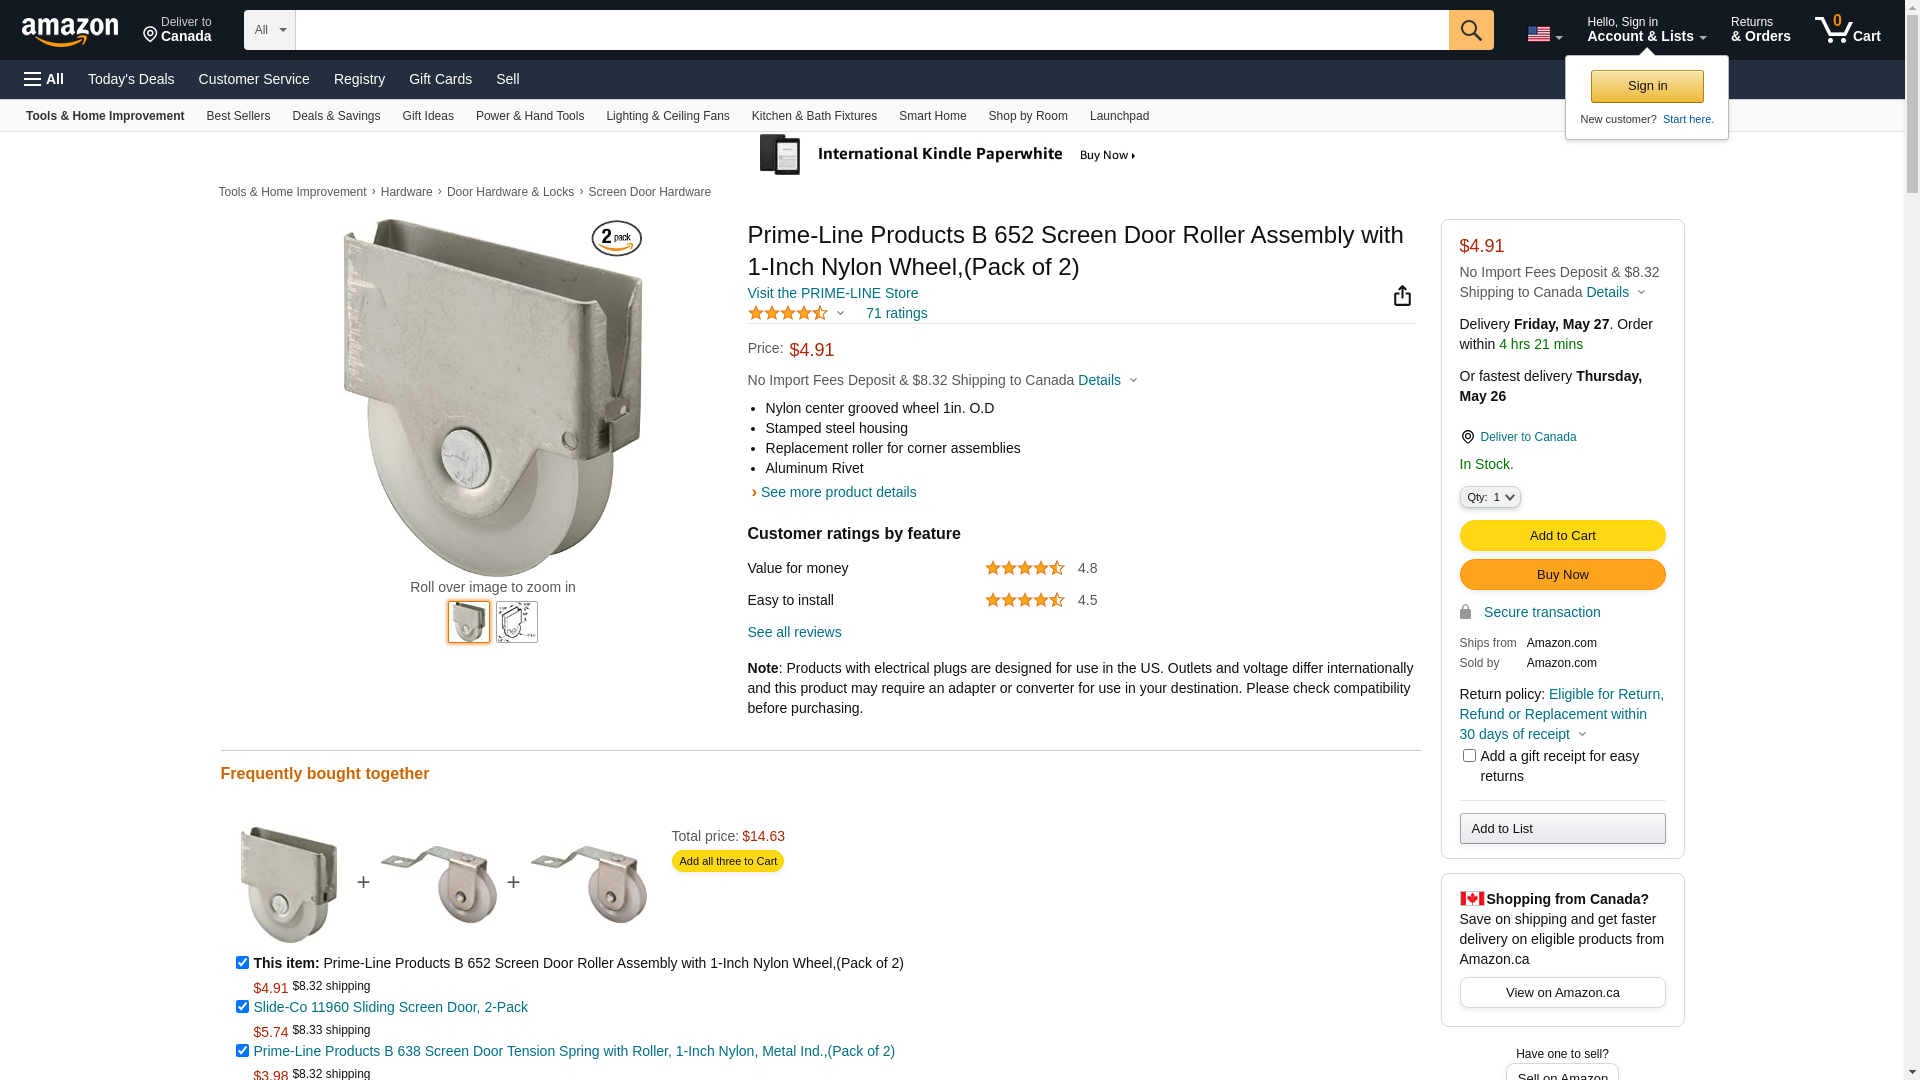The width and height of the screenshot is (1920, 1080).
Task: Open the shopping cart icon
Action: tap(1847, 30)
